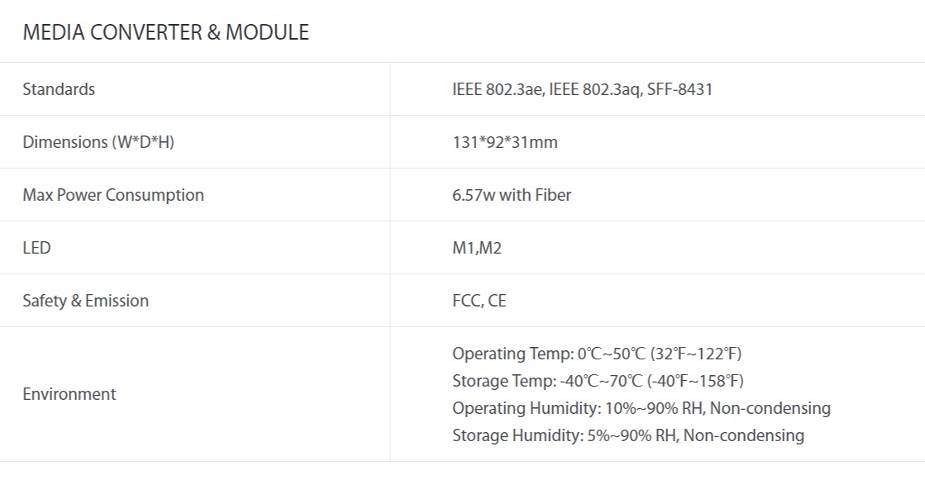
Task: Click the 131*92*31mm dimensions value
Action: (505, 142)
